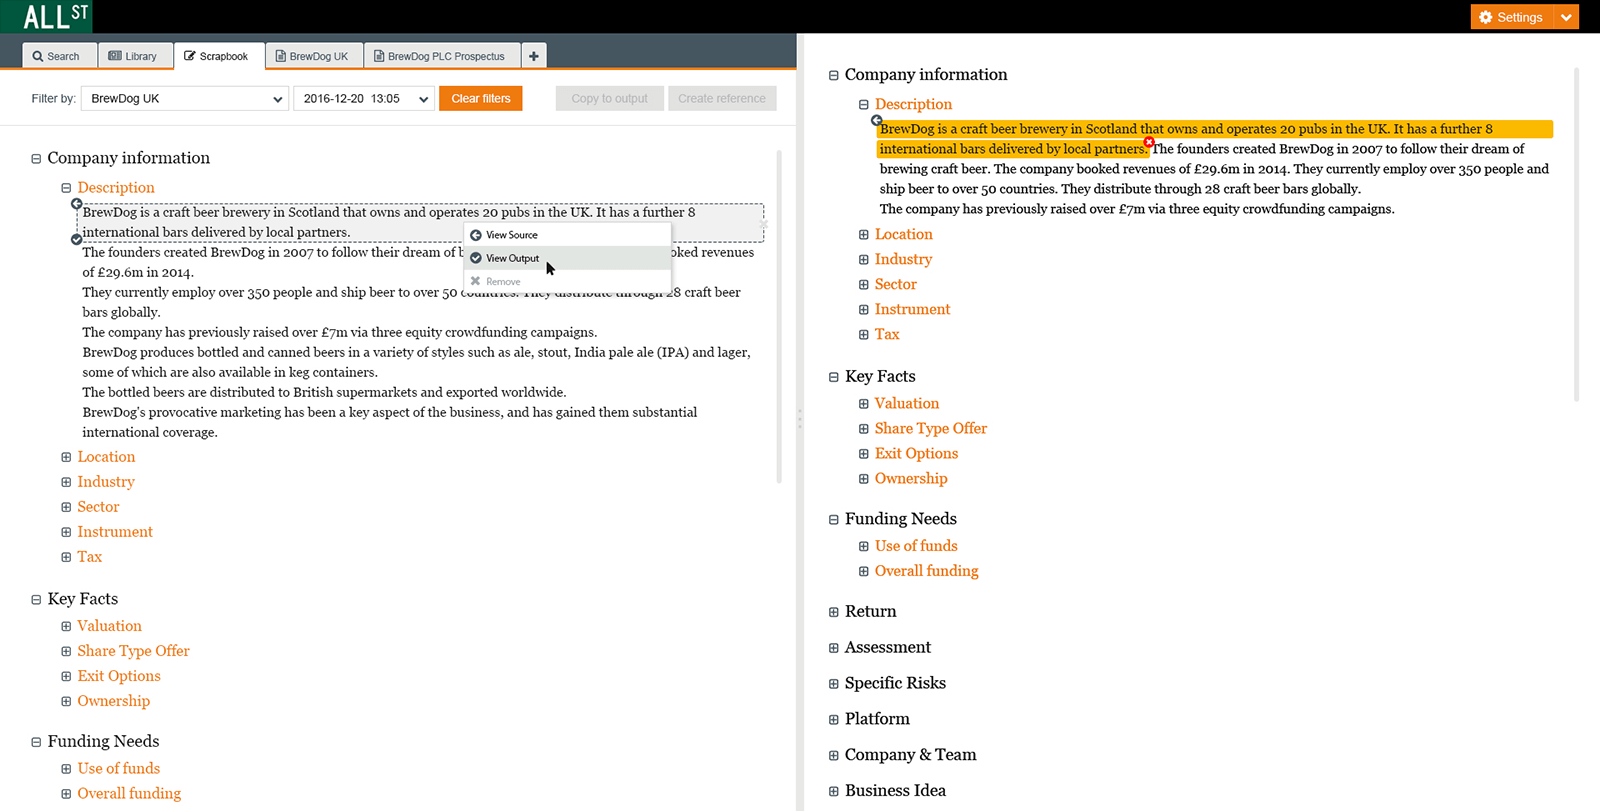Expand Platform section in output panel
The image size is (1600, 811).
[833, 720]
